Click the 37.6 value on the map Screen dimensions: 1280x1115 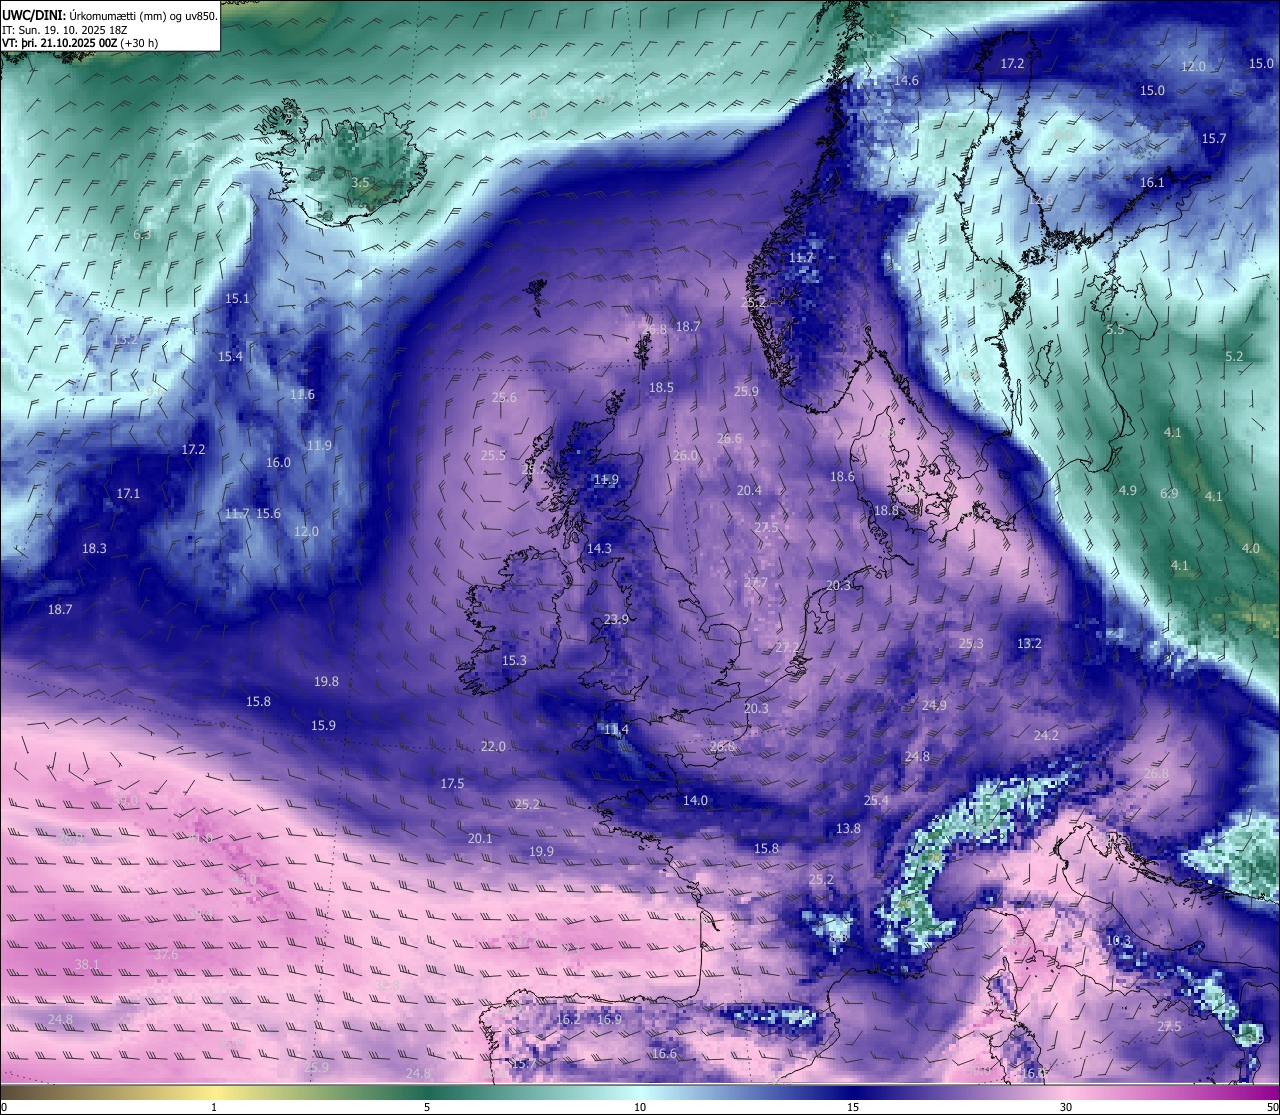tap(166, 954)
